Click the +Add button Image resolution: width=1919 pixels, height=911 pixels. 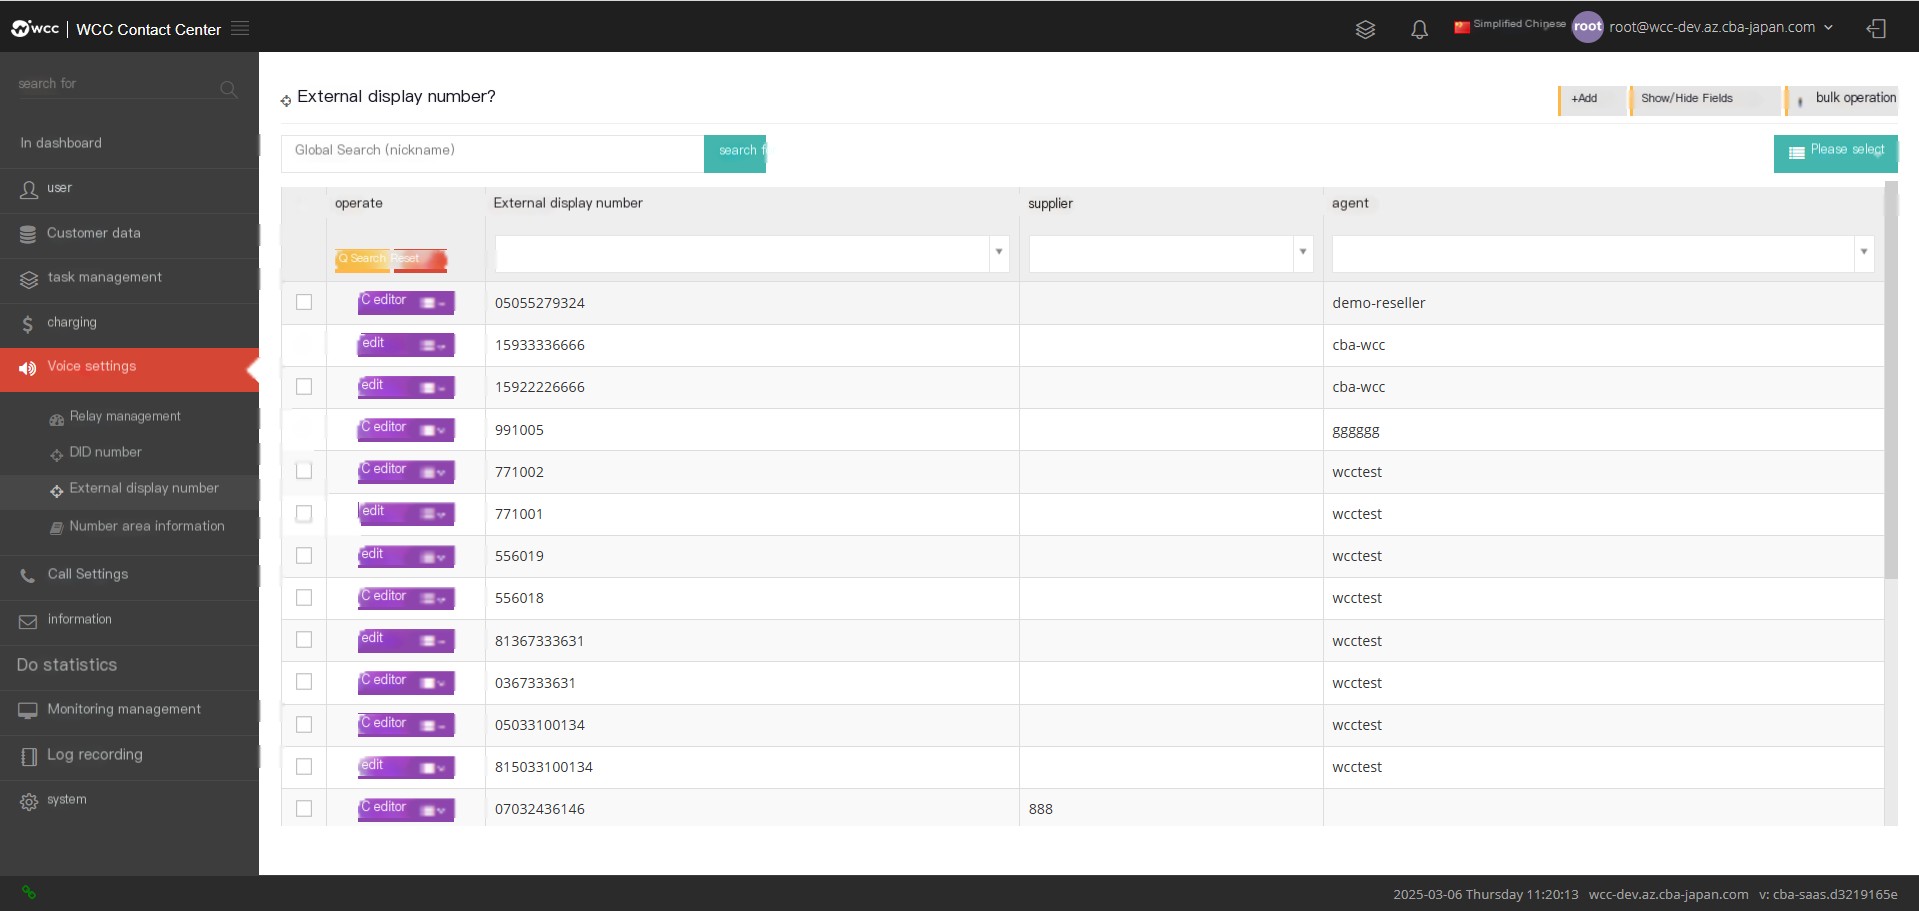click(x=1591, y=99)
